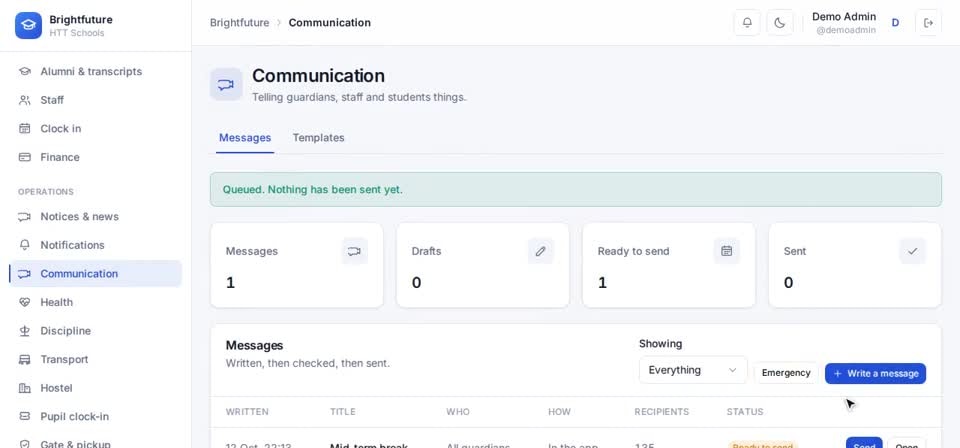This screenshot has height=448, width=960.
Task: Send the Mid-term break message
Action: [864, 444]
